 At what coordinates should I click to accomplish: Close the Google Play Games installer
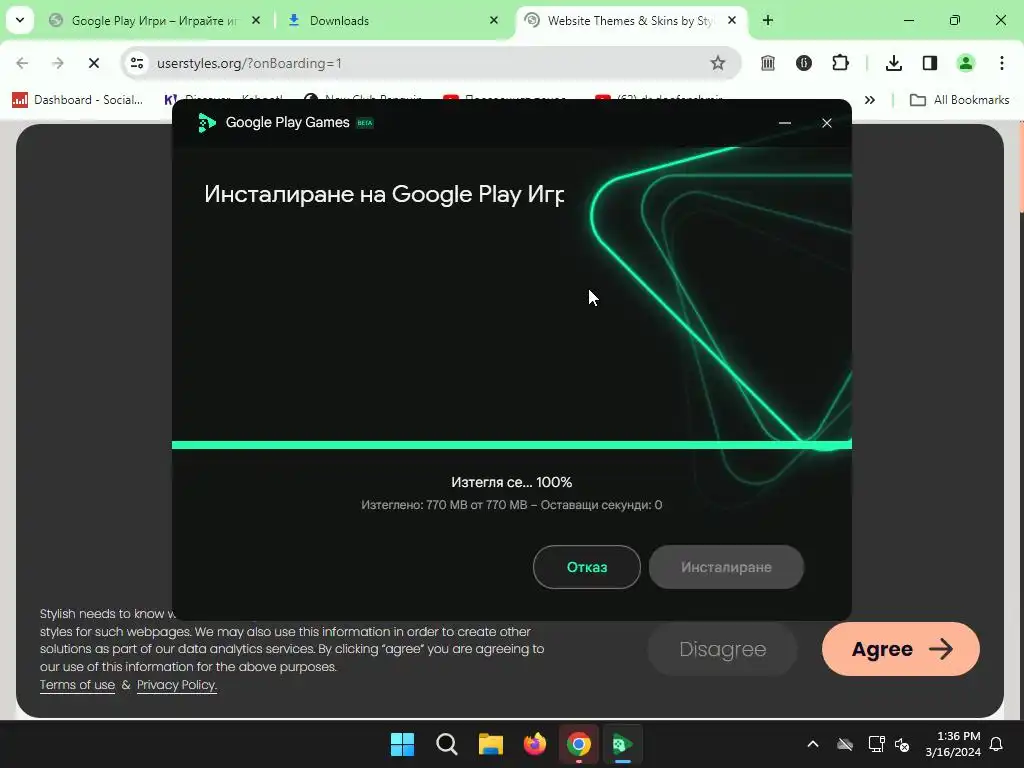click(x=827, y=123)
